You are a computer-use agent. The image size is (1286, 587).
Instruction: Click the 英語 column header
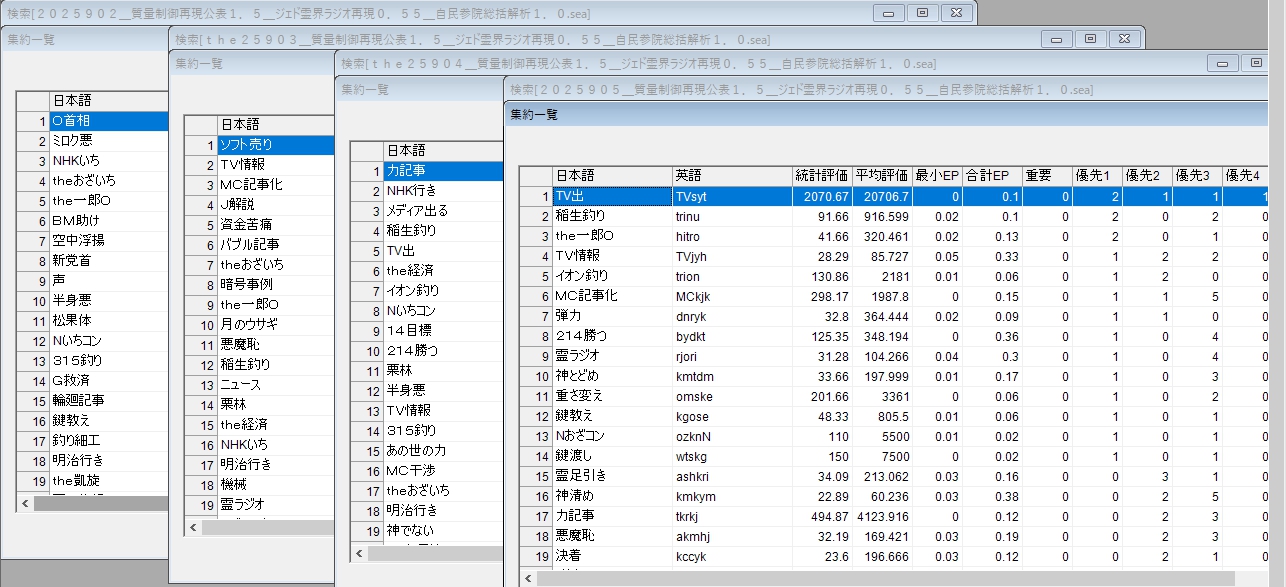tap(731, 175)
